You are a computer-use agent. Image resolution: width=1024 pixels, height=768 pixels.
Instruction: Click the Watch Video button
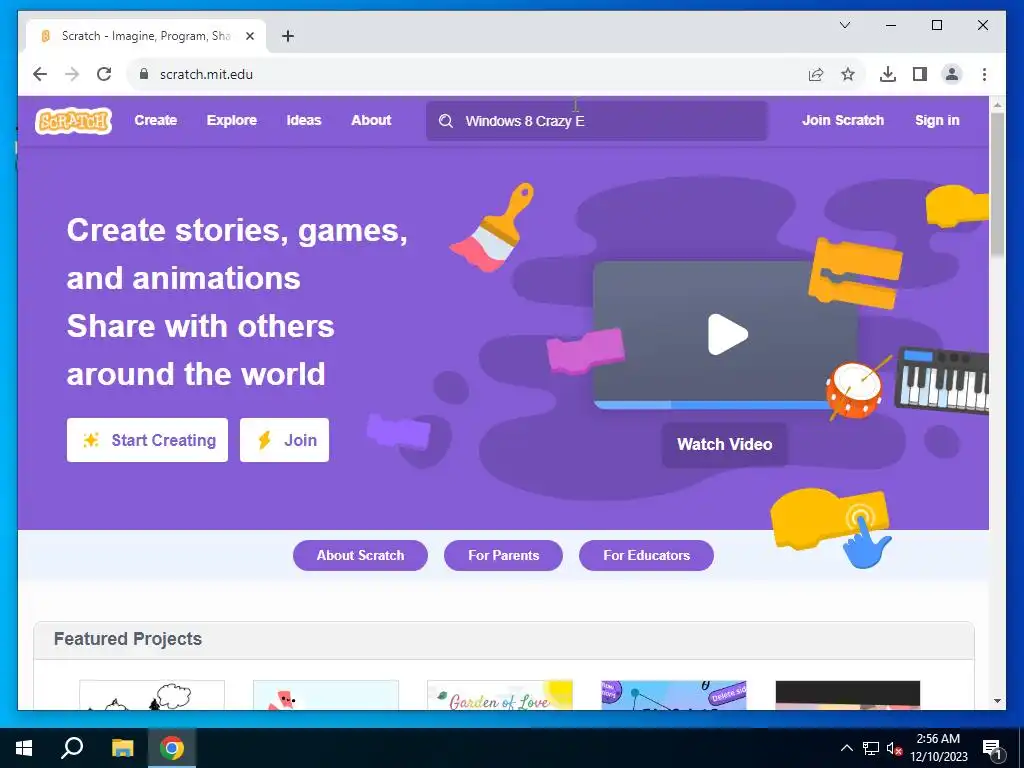(x=724, y=445)
